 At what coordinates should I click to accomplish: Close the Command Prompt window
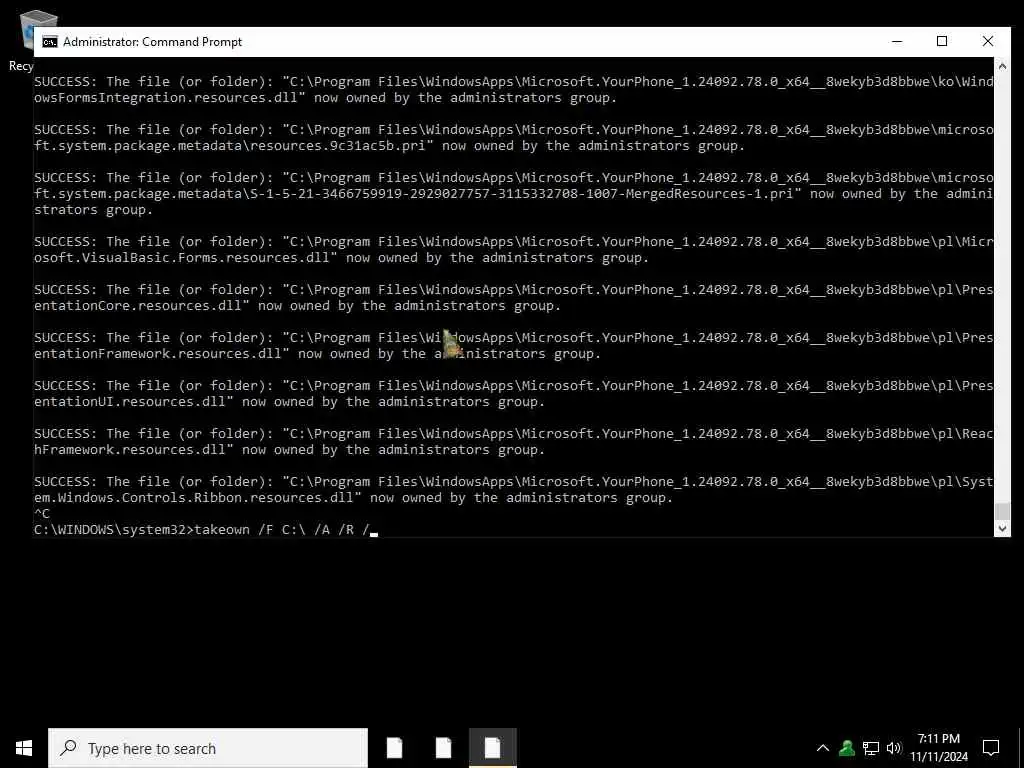(x=987, y=41)
